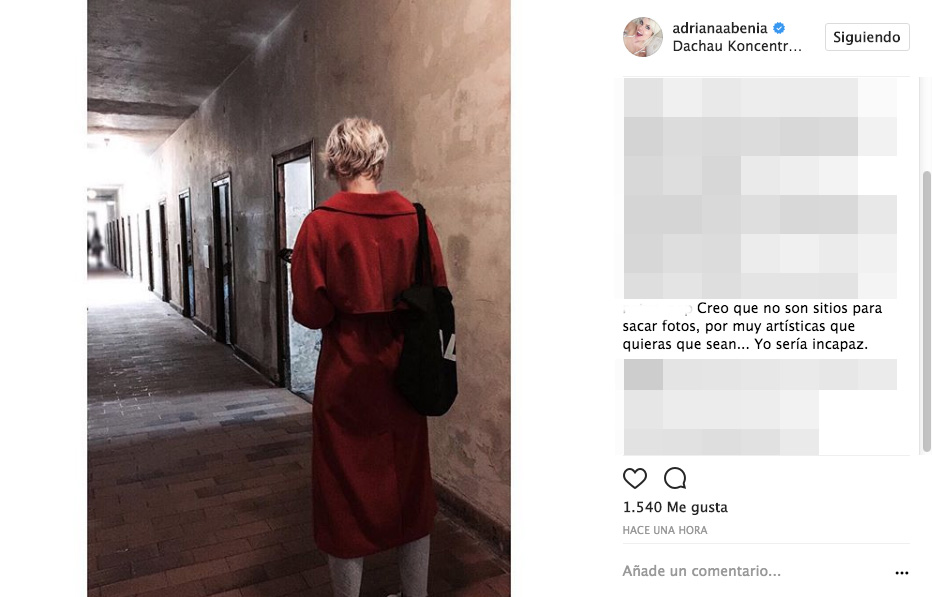Click the HACE UNA HORA timestamp
Image resolution: width=932 pixels, height=597 pixels.
[x=665, y=530]
